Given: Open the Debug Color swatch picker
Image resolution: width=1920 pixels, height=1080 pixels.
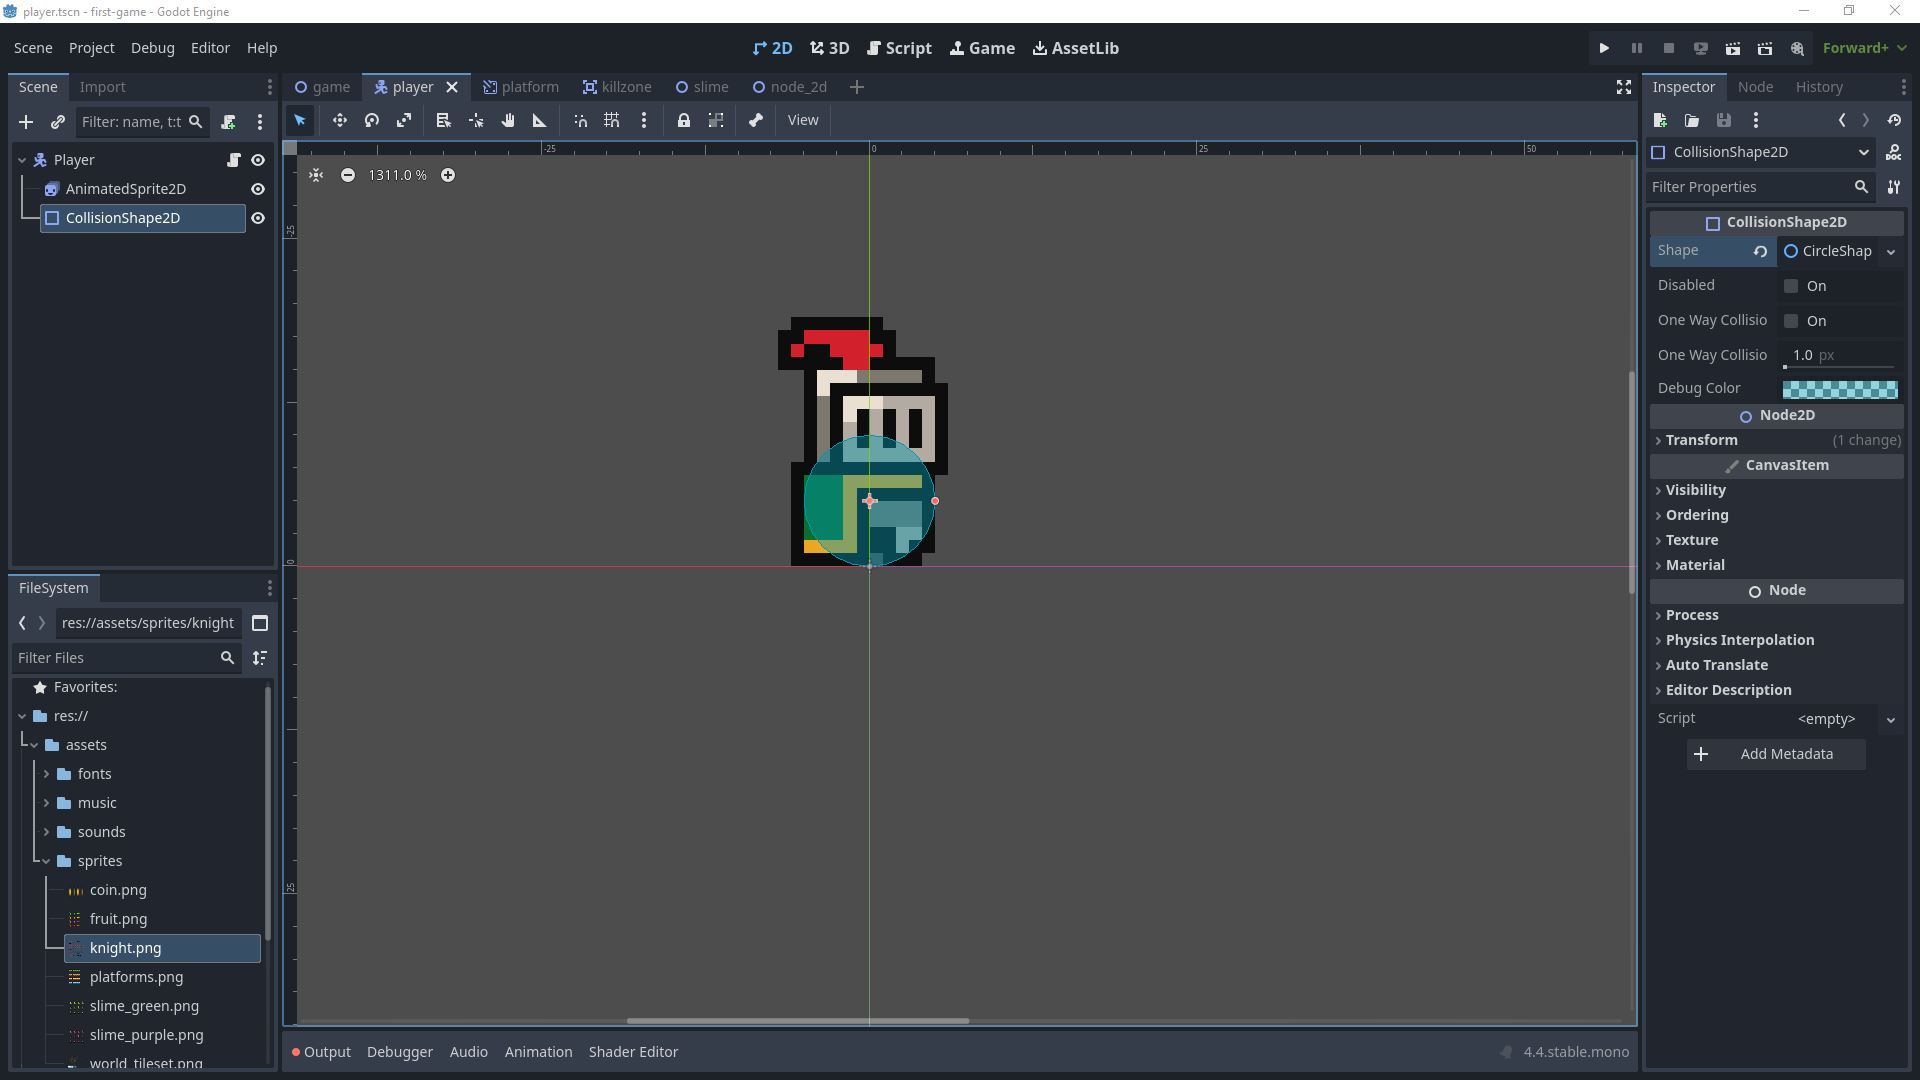Looking at the screenshot, I should tap(1840, 389).
